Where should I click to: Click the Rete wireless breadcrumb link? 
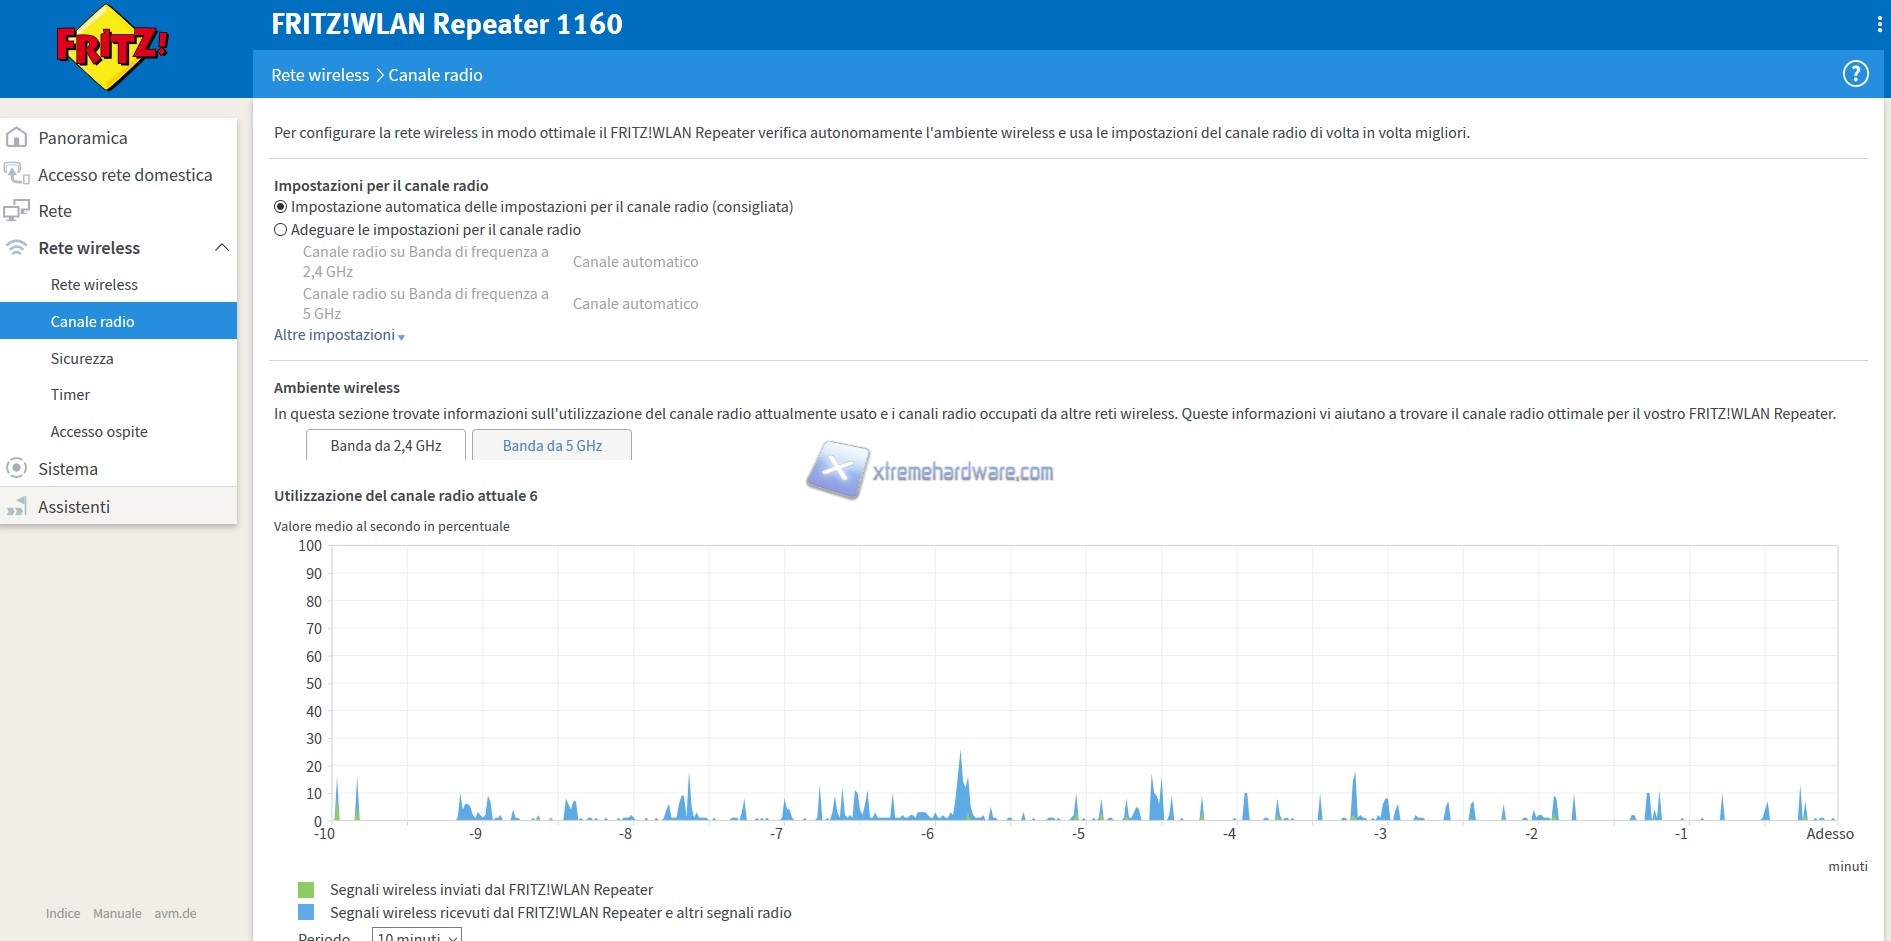click(x=320, y=75)
